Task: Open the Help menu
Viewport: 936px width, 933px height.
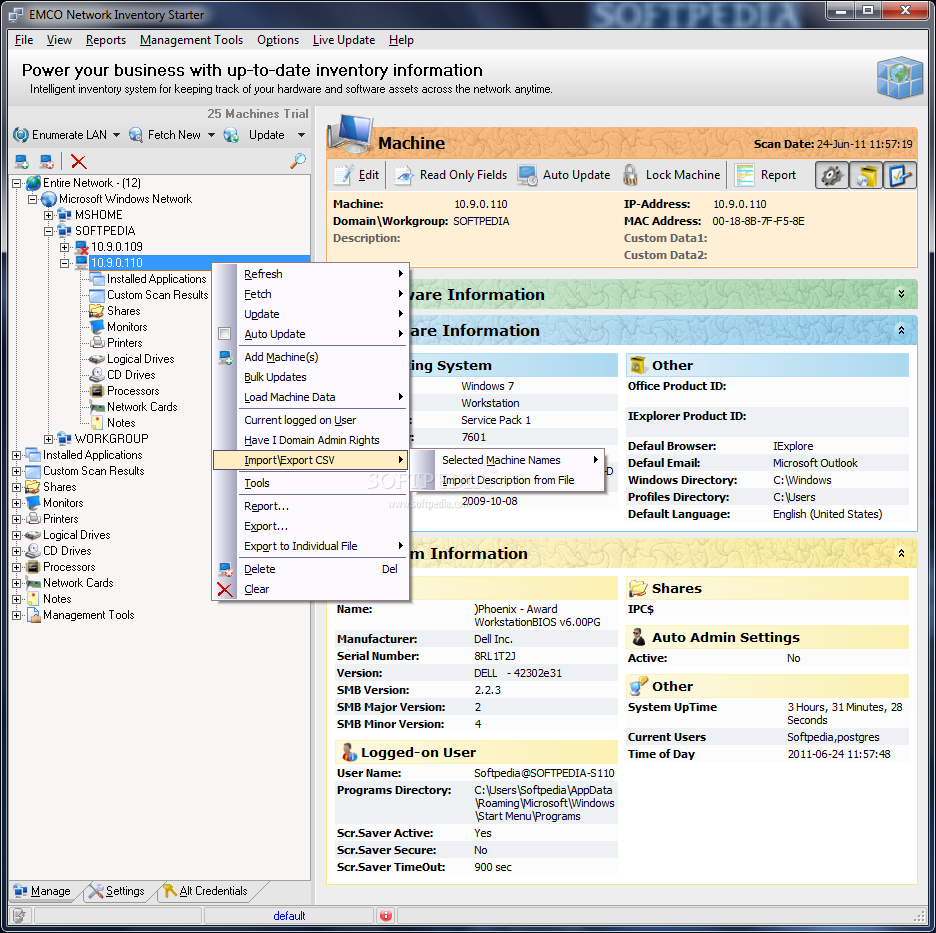Action: click(x=401, y=40)
